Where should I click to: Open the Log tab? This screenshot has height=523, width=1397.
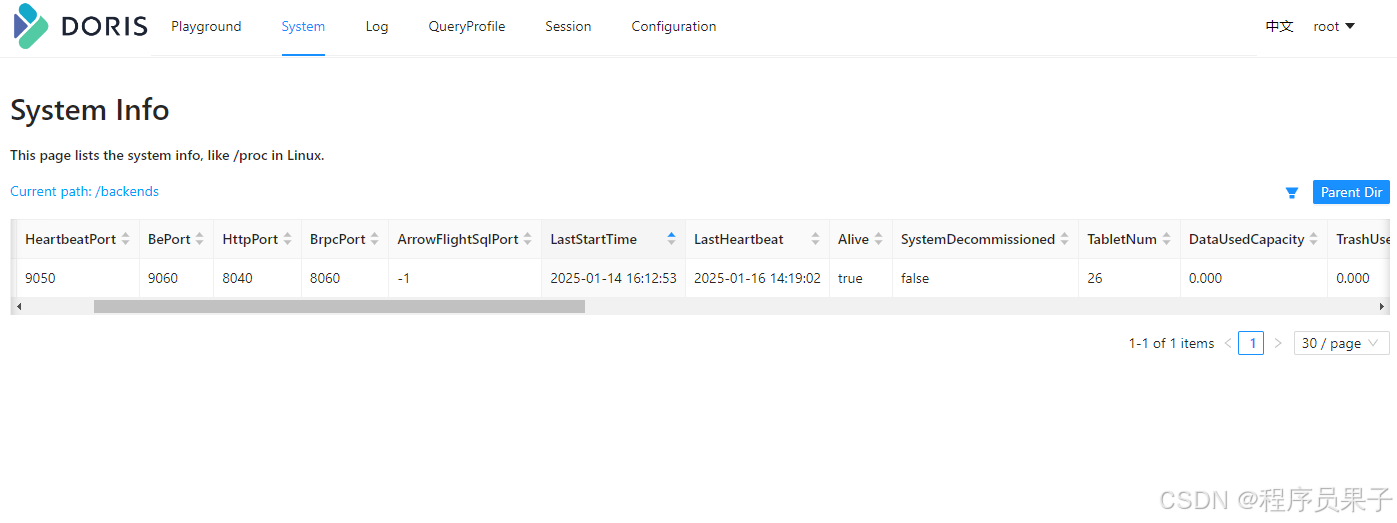point(377,27)
